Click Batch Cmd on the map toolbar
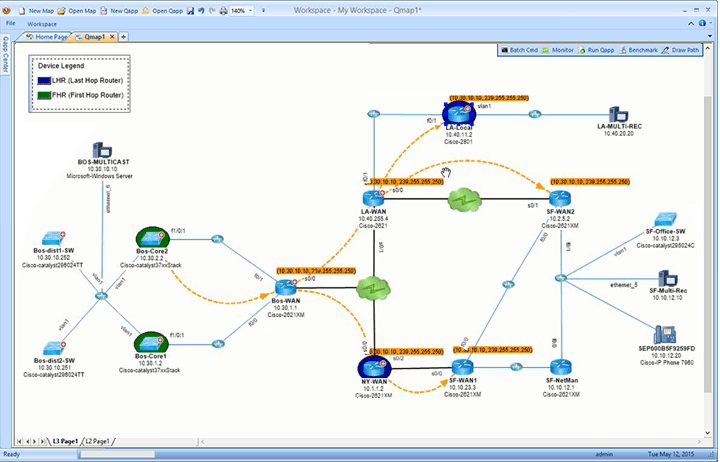Screen dimensions: 720x462 coord(519,50)
